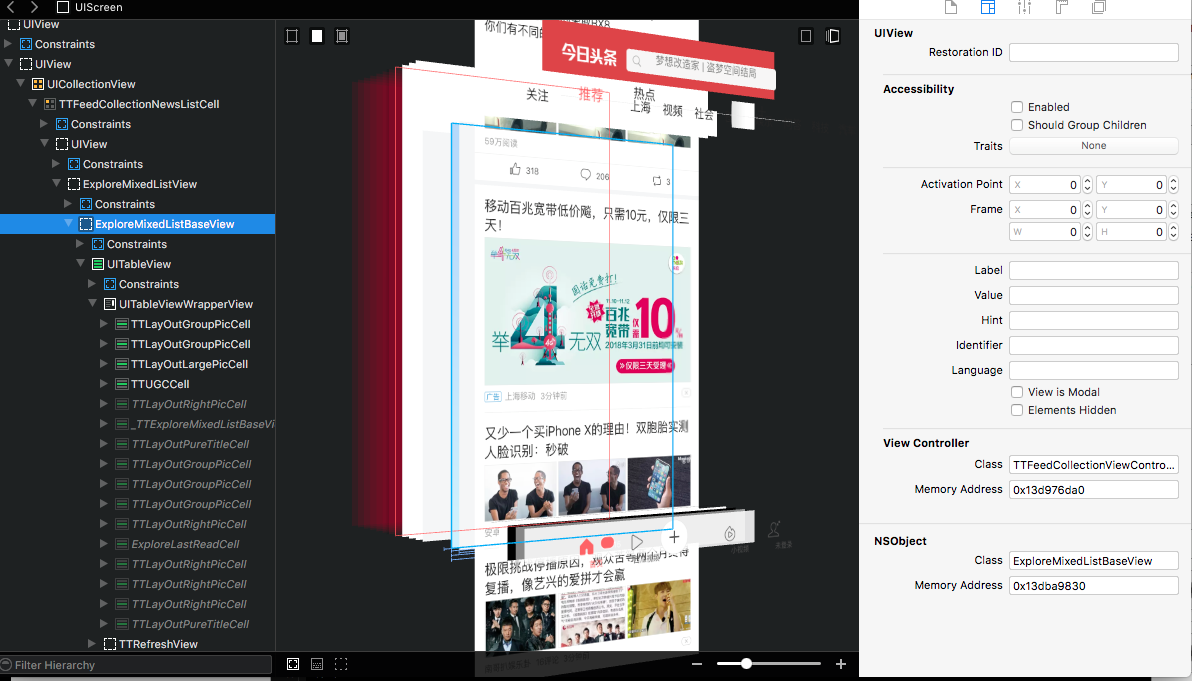1192x681 pixels.
Task: Enable the Accessibility Enabled checkbox
Action: point(1016,107)
